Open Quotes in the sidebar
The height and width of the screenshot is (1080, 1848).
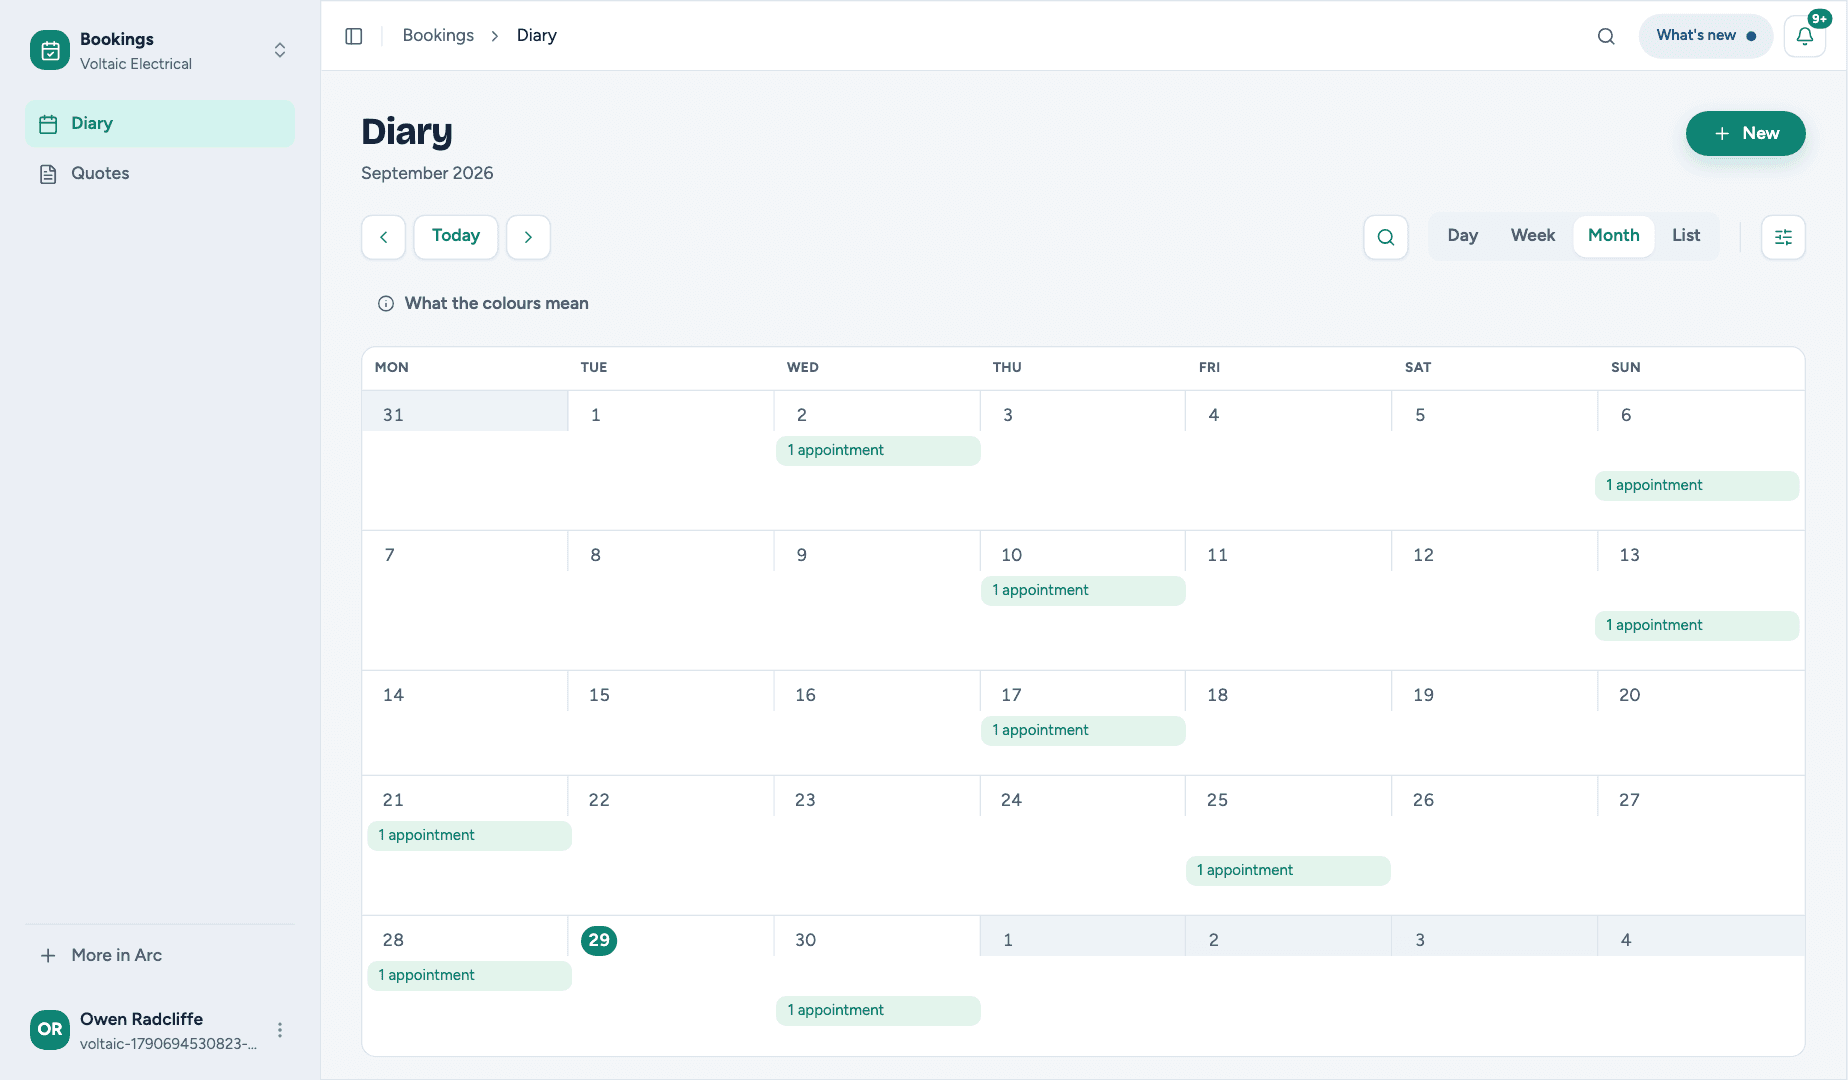160,173
